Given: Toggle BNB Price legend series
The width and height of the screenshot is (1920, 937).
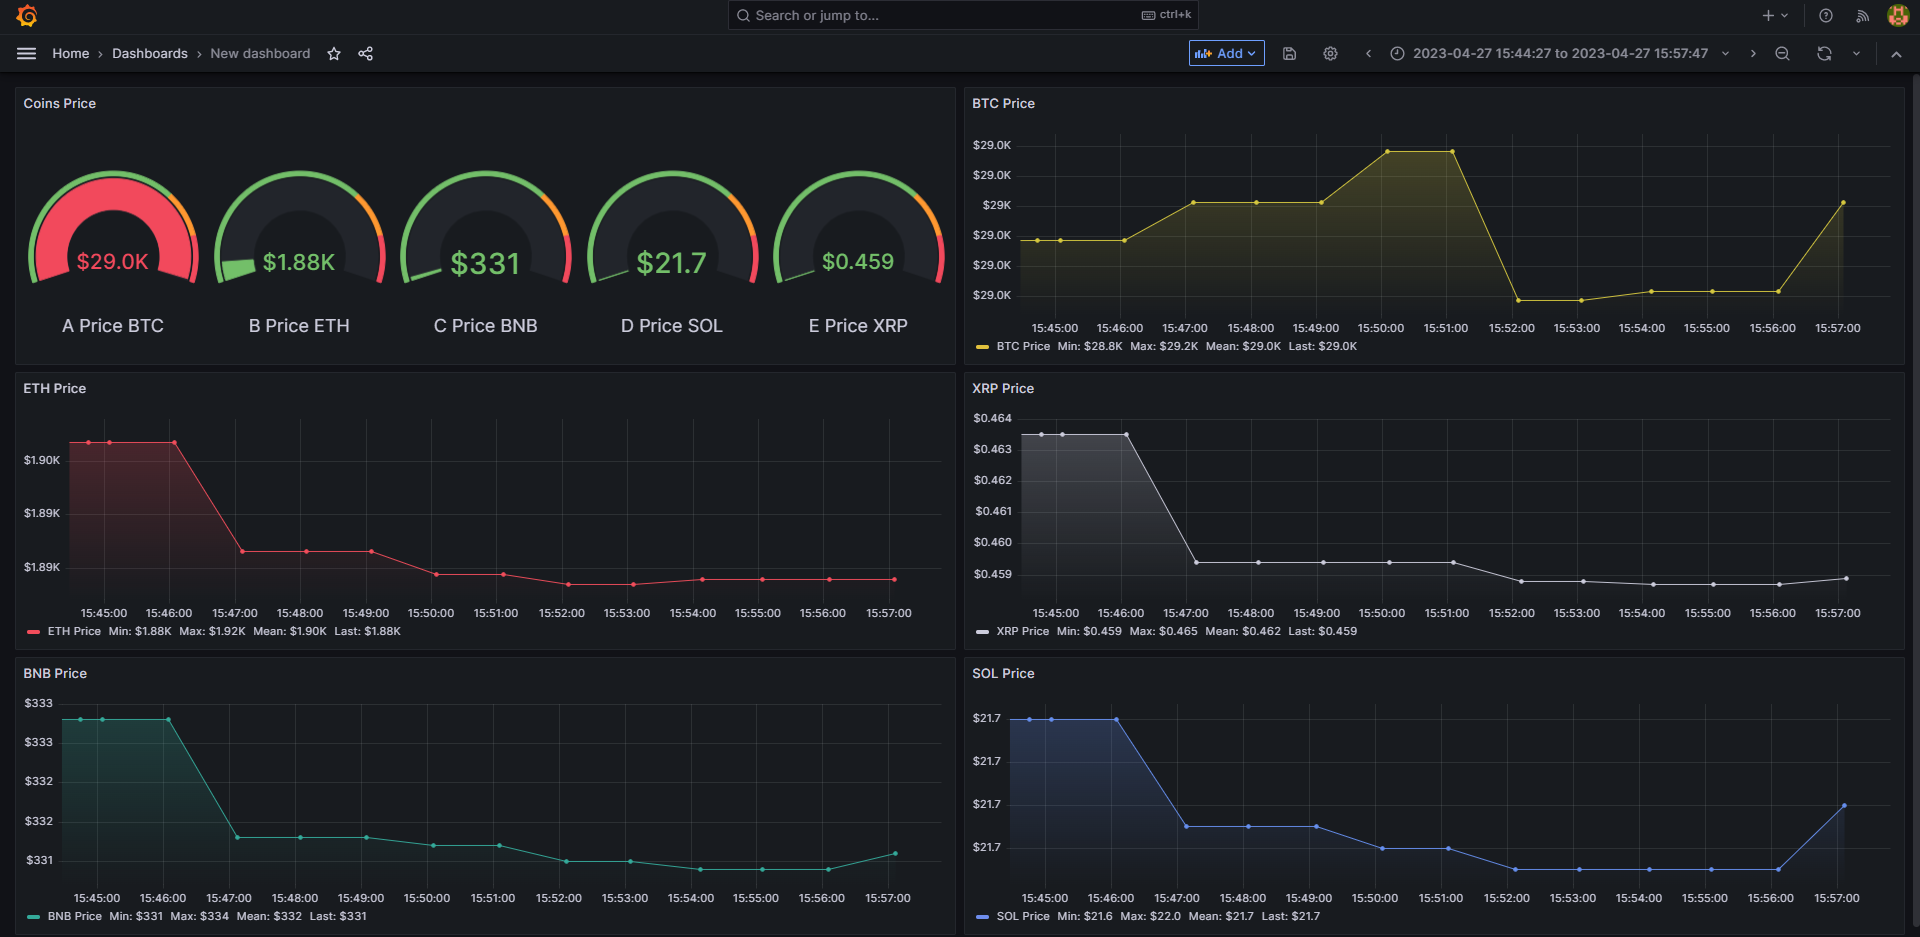Looking at the screenshot, I should (74, 916).
